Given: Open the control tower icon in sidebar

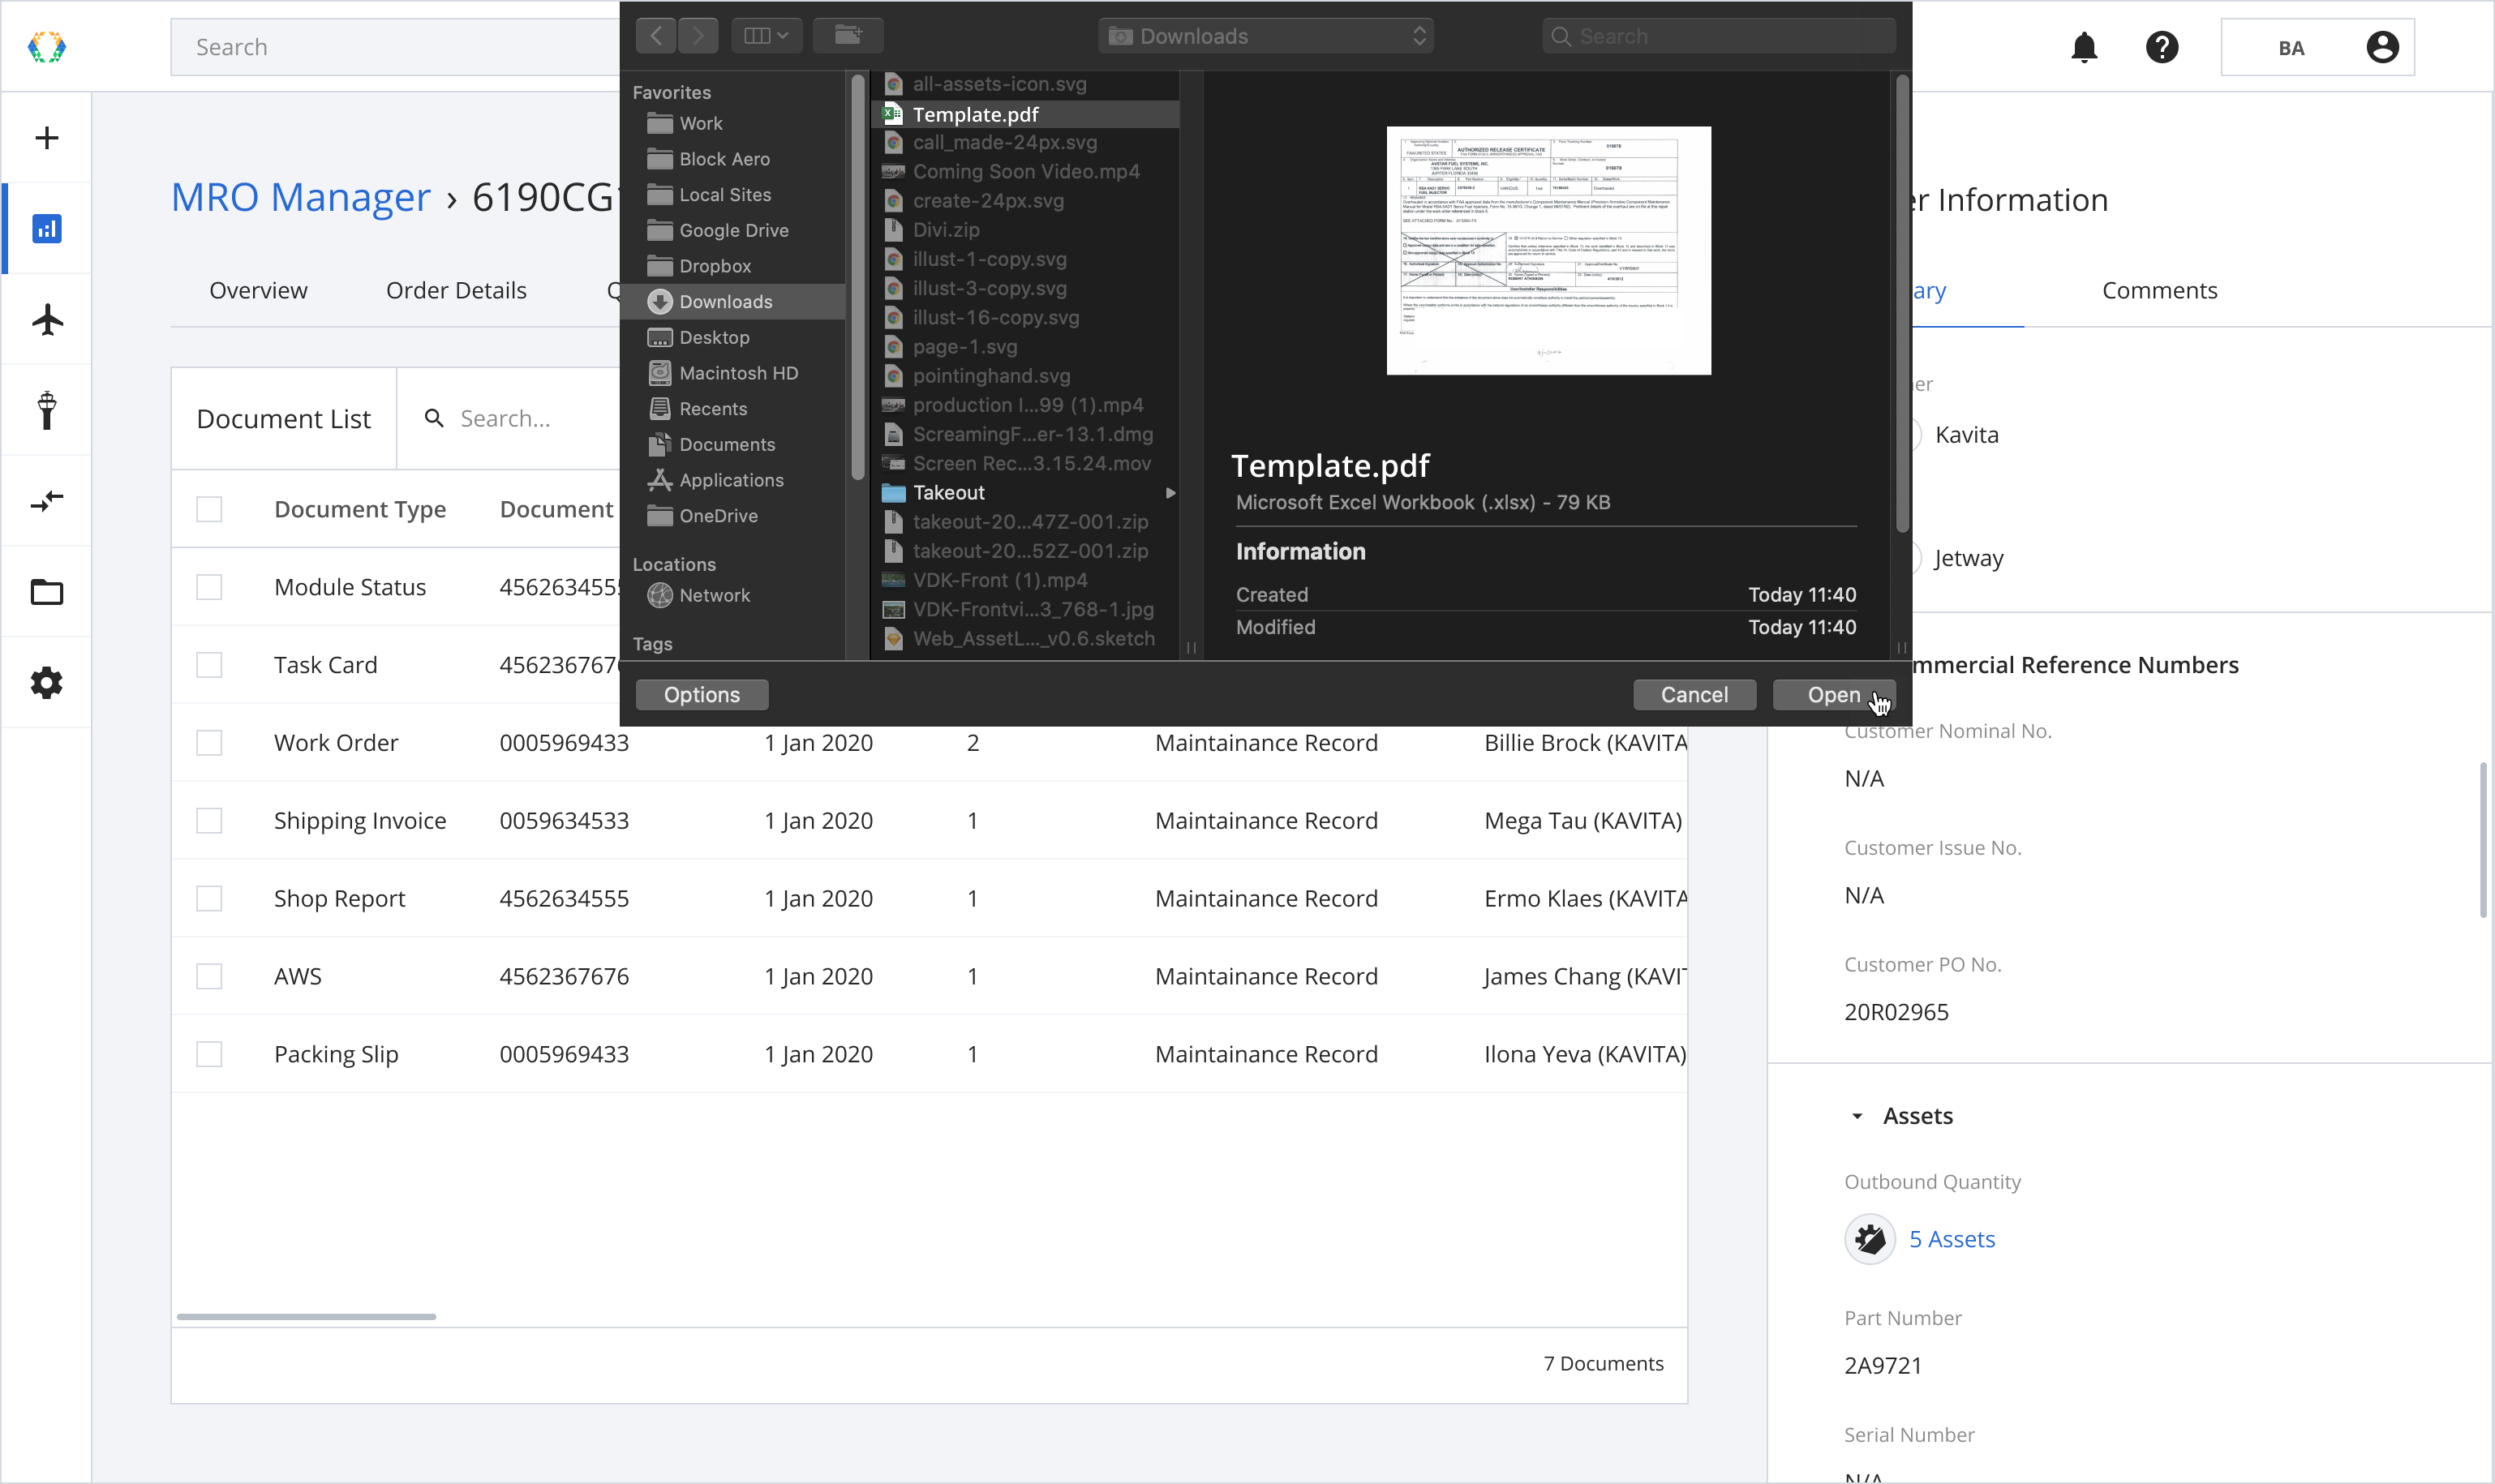Looking at the screenshot, I should pyautogui.click(x=46, y=411).
